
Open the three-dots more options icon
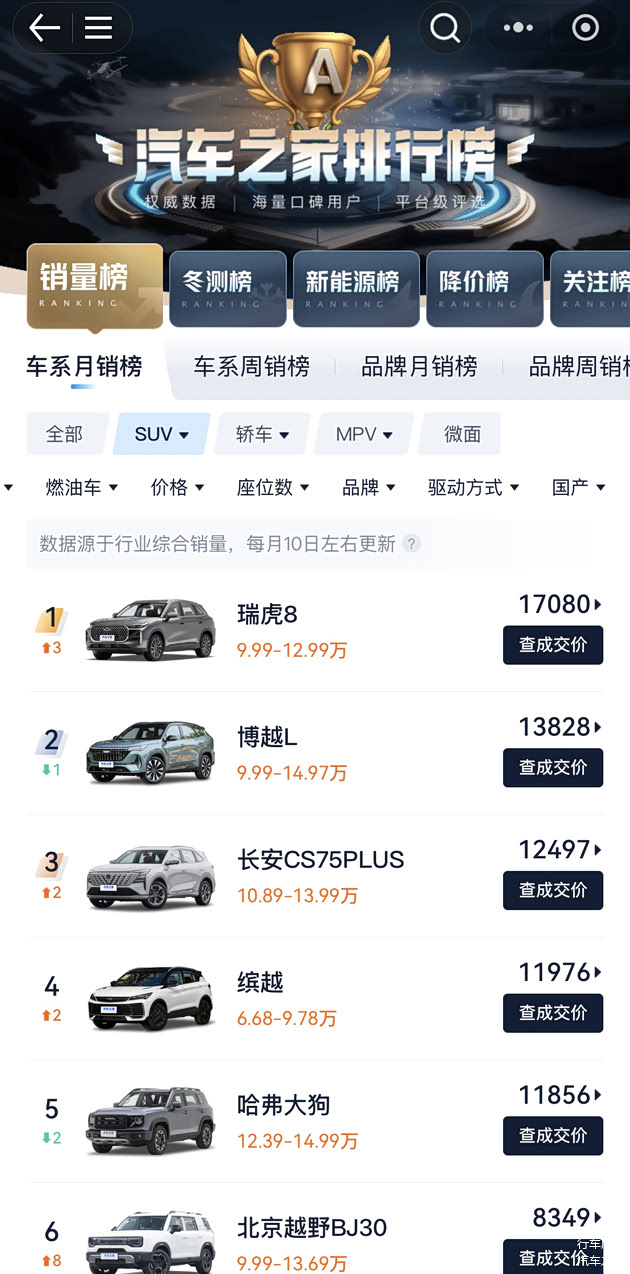[x=518, y=28]
